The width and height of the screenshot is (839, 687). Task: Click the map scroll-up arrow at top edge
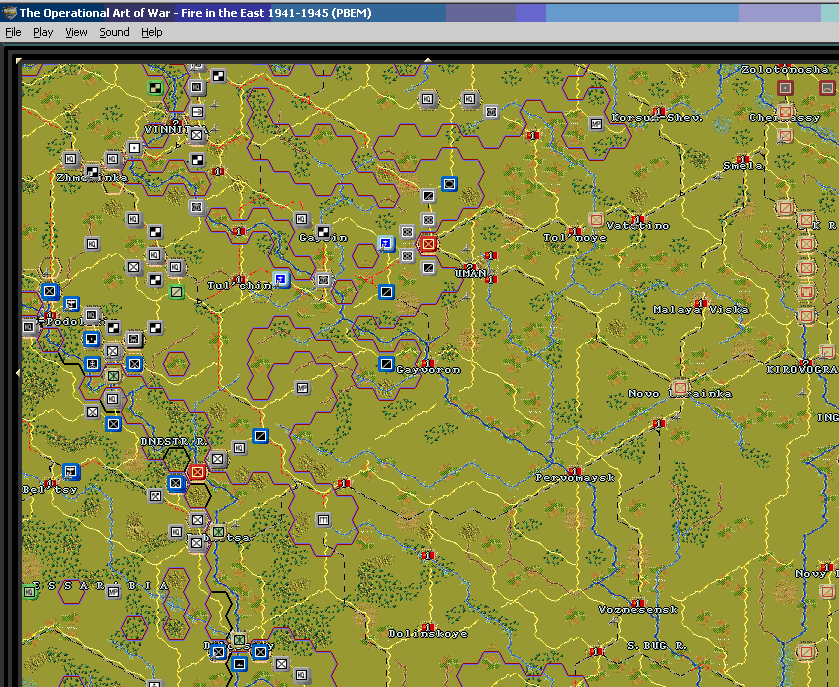[428, 60]
